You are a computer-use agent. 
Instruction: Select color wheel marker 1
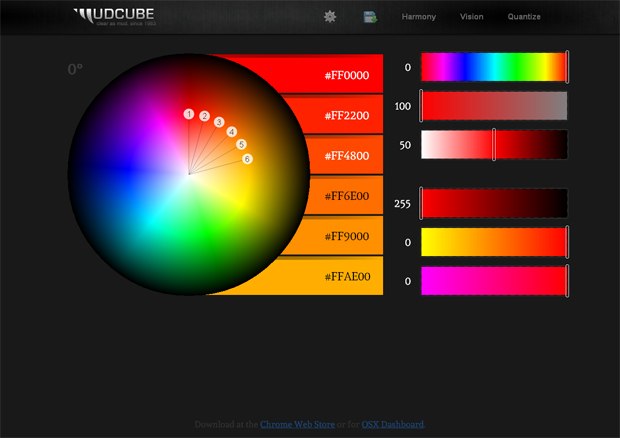tap(189, 114)
